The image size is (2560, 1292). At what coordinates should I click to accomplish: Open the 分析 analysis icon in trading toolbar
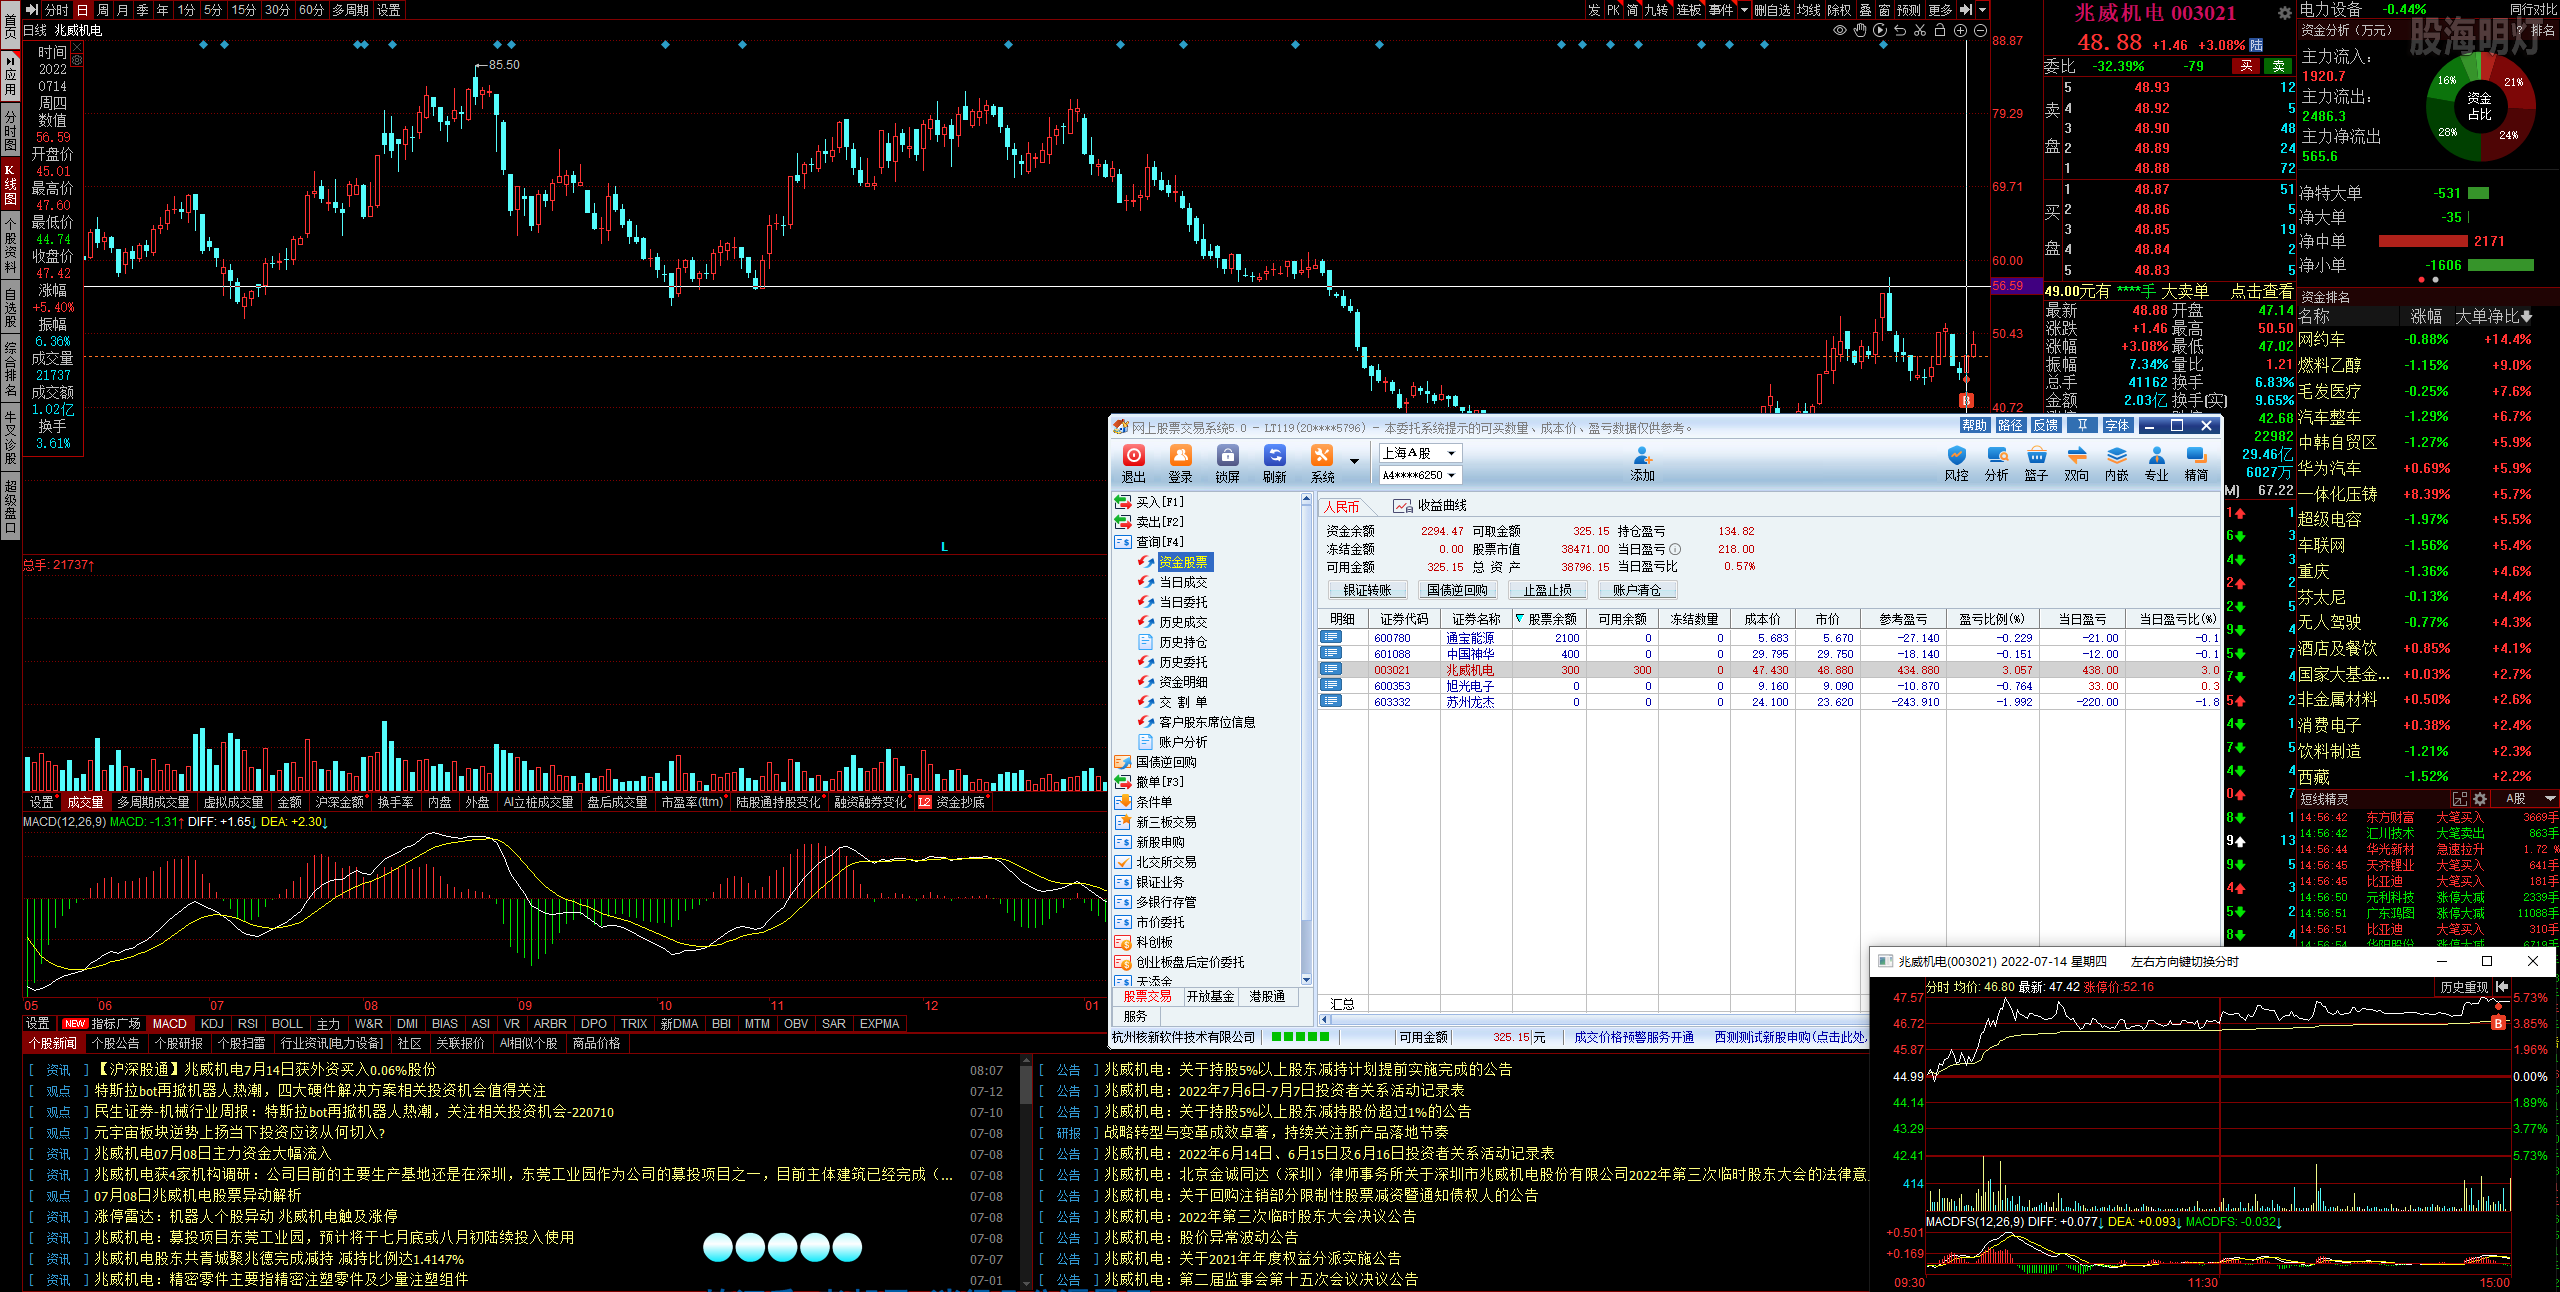coord(1996,464)
